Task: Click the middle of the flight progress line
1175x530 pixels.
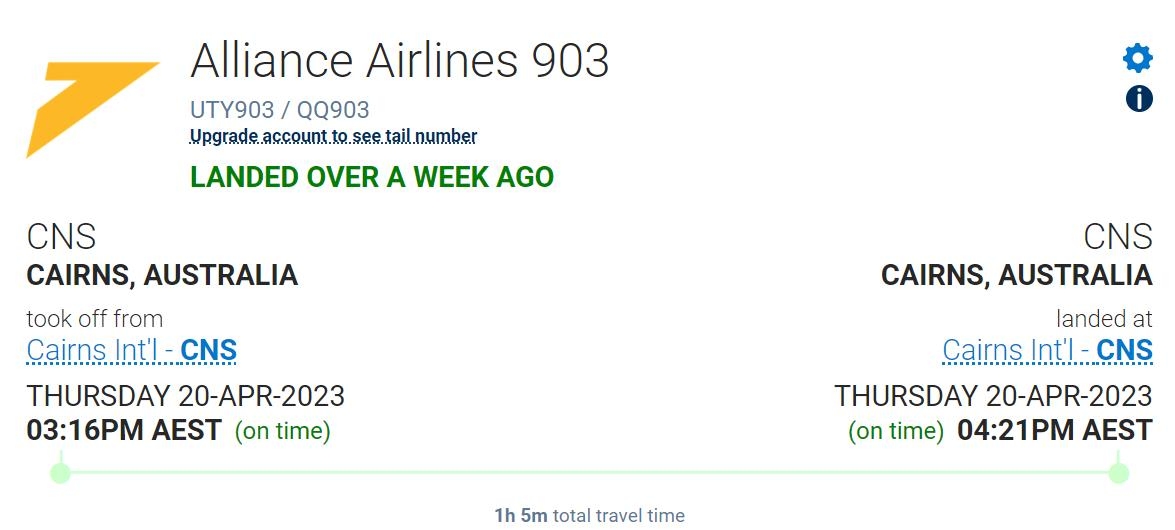Action: coord(589,472)
